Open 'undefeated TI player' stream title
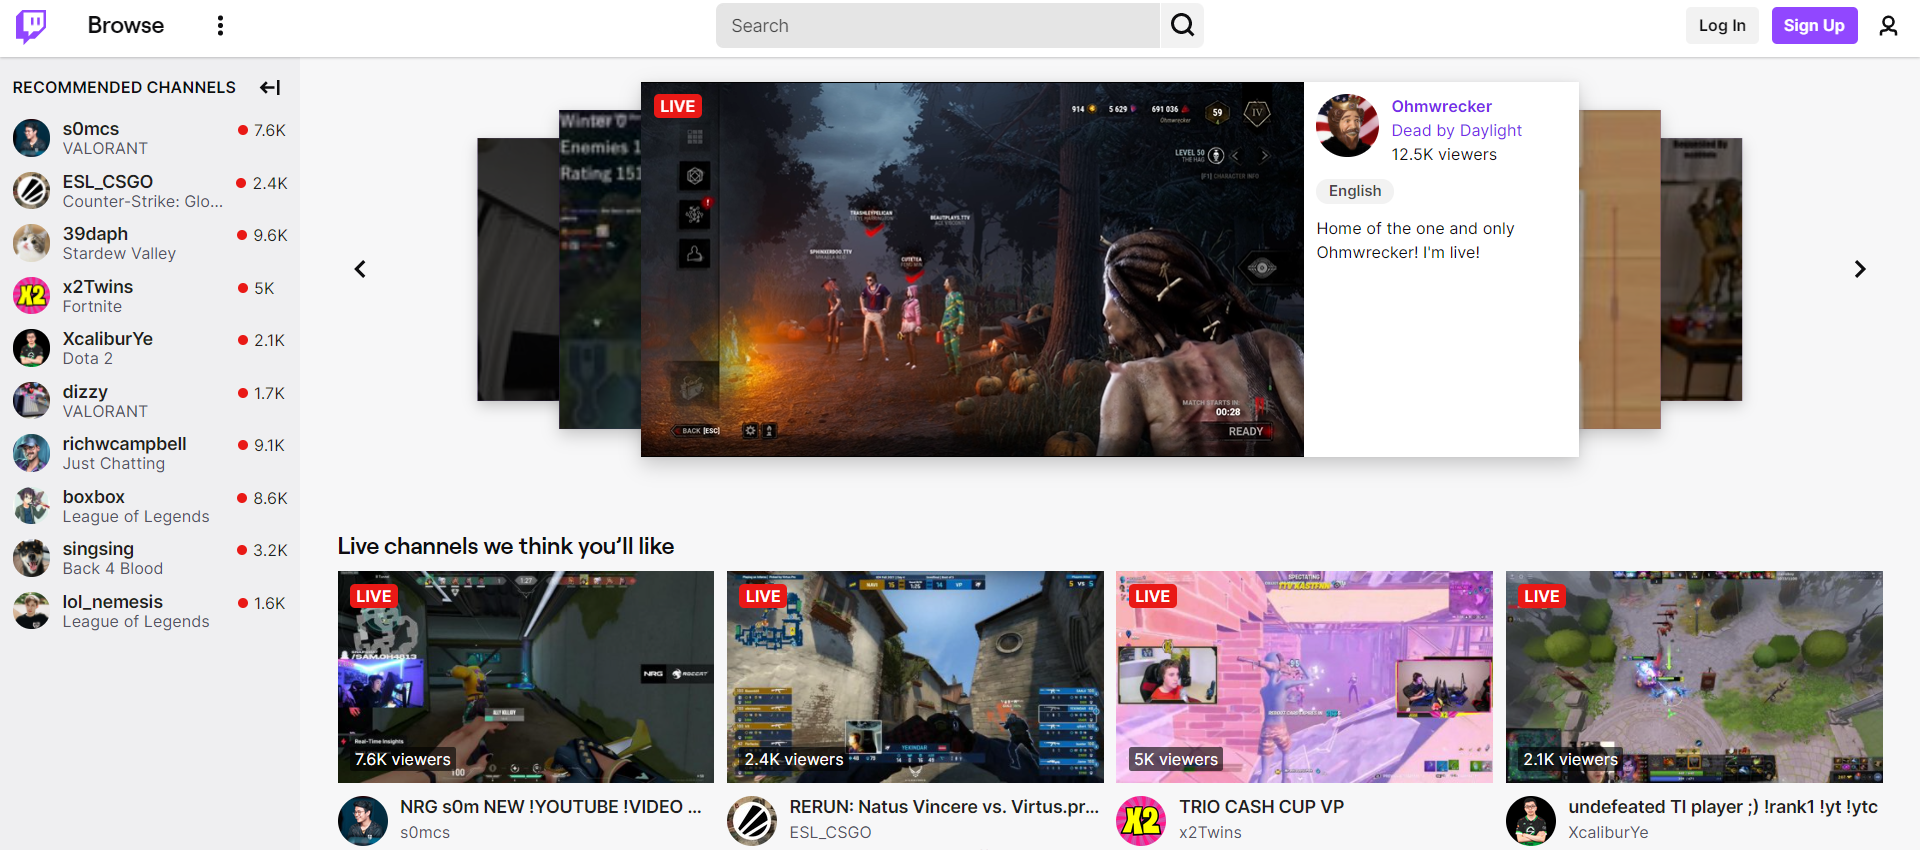 [1723, 807]
